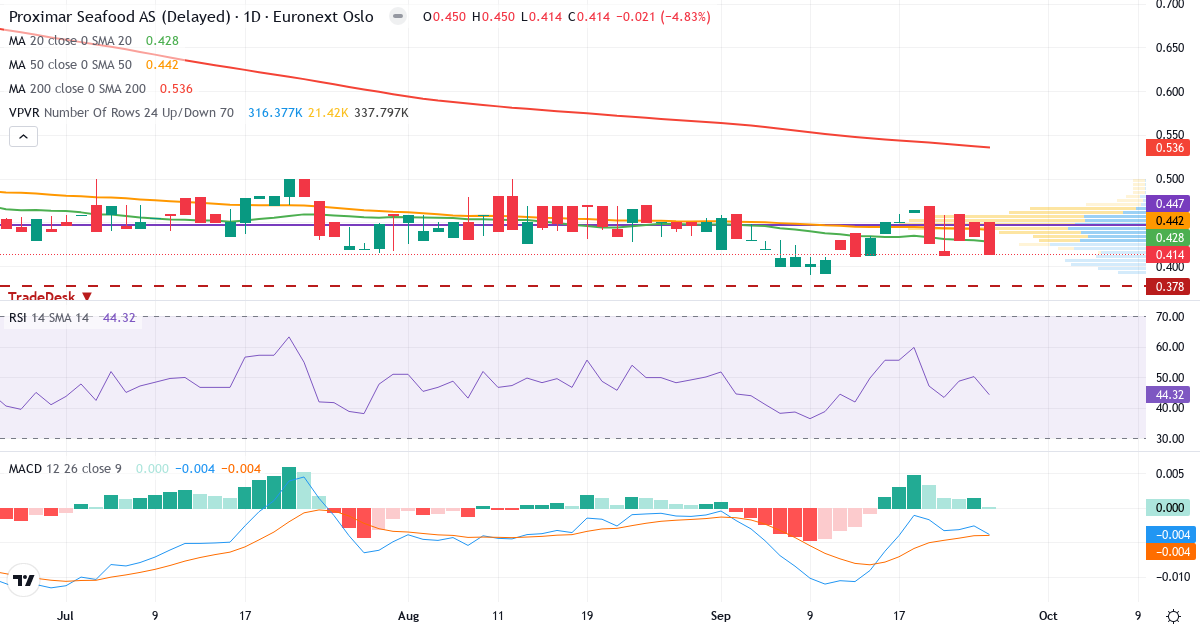Click the TradingView logo
Viewport: 1200px width, 630px height.
click(24, 580)
